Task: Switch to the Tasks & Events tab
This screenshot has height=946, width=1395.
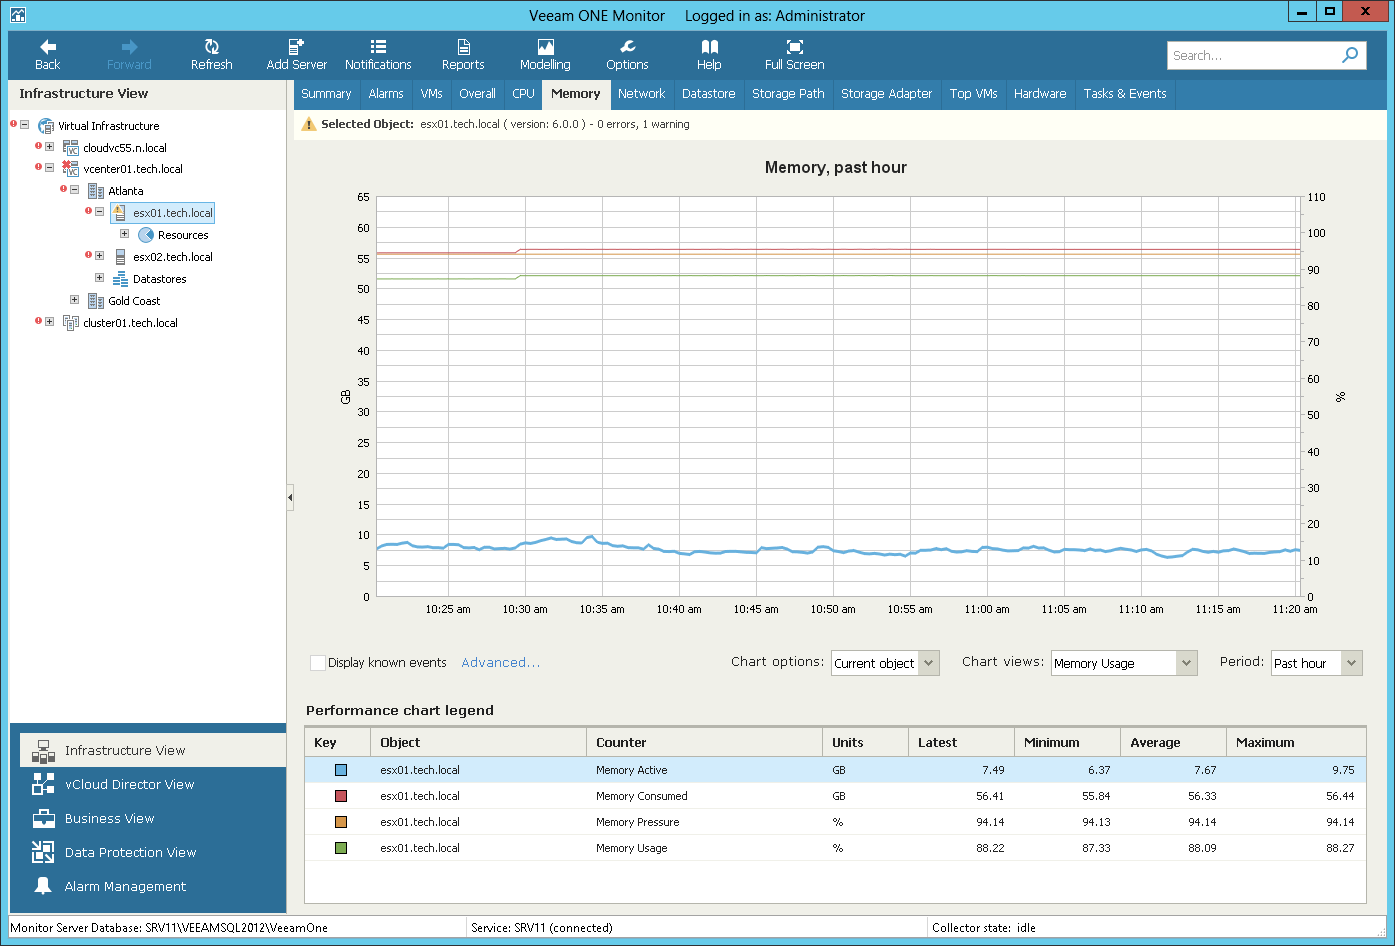Action: point(1125,94)
